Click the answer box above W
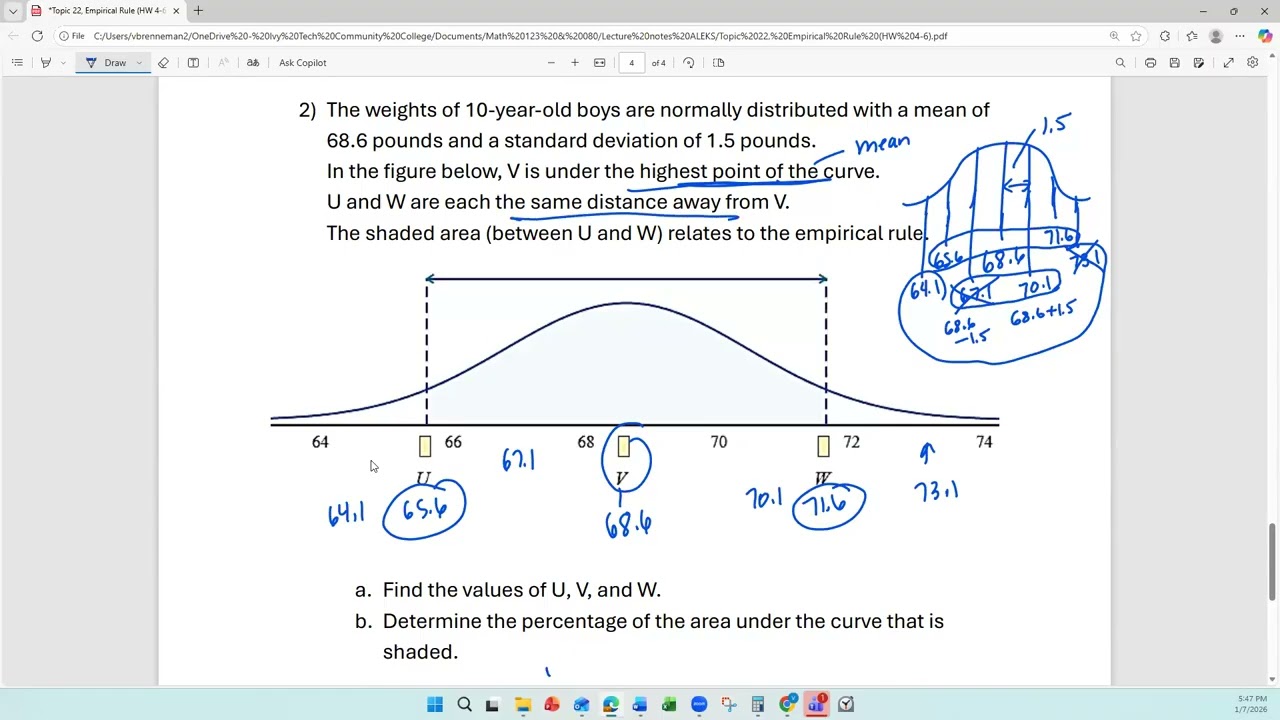Viewport: 1280px width, 720px height. coord(823,446)
